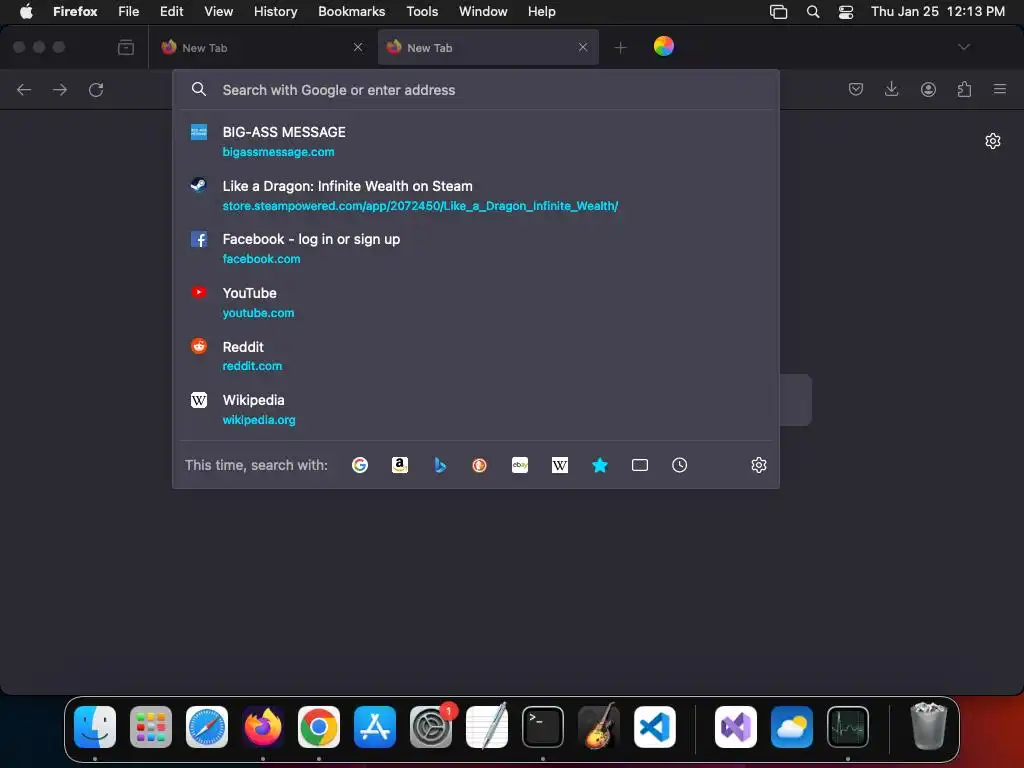Click the colorful circle icon in tab bar
1024x768 pixels.
[664, 46]
